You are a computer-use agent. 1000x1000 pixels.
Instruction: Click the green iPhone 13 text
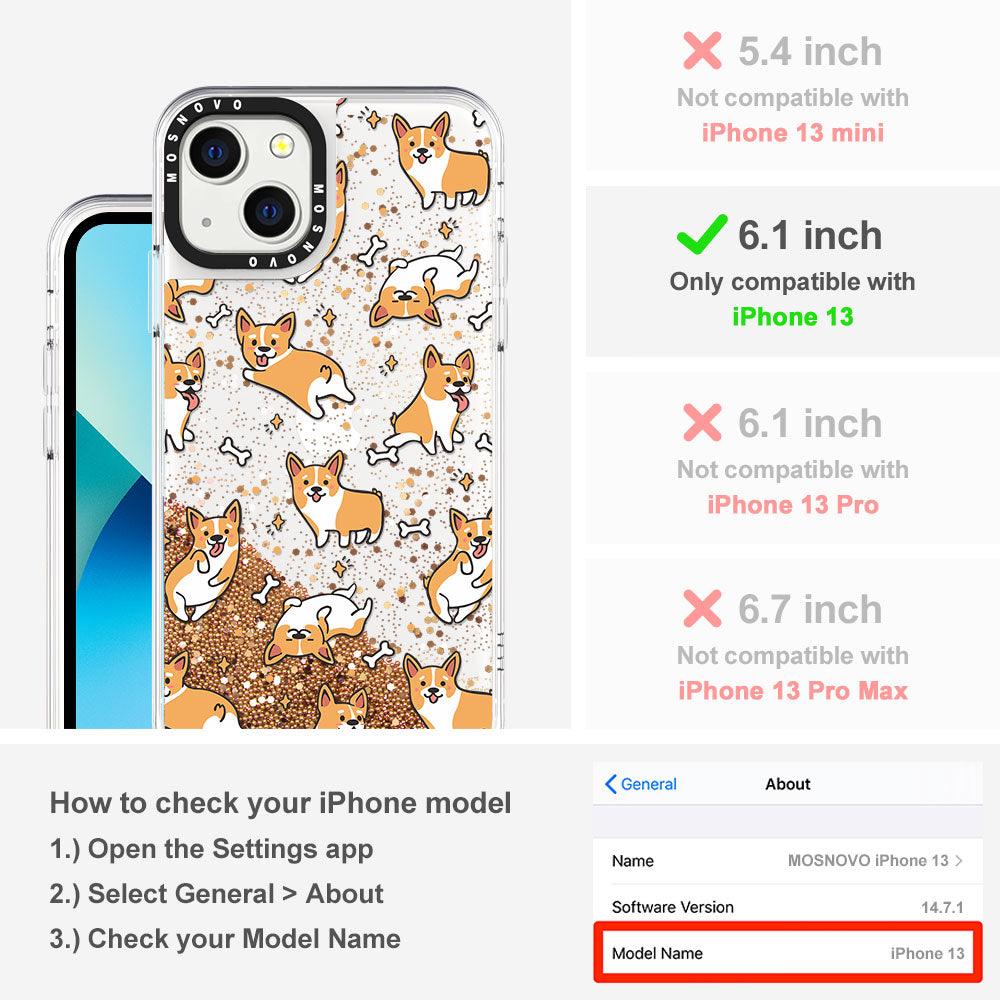(x=792, y=316)
